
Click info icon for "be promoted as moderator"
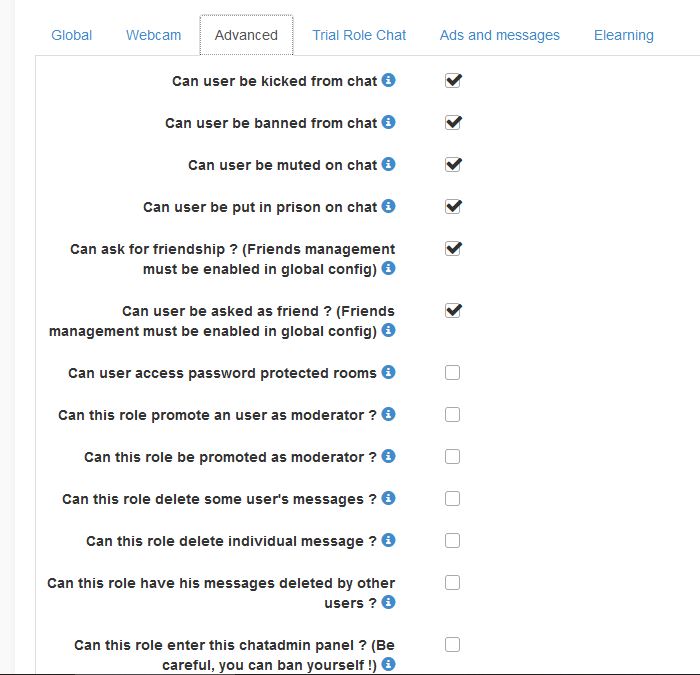pos(389,456)
